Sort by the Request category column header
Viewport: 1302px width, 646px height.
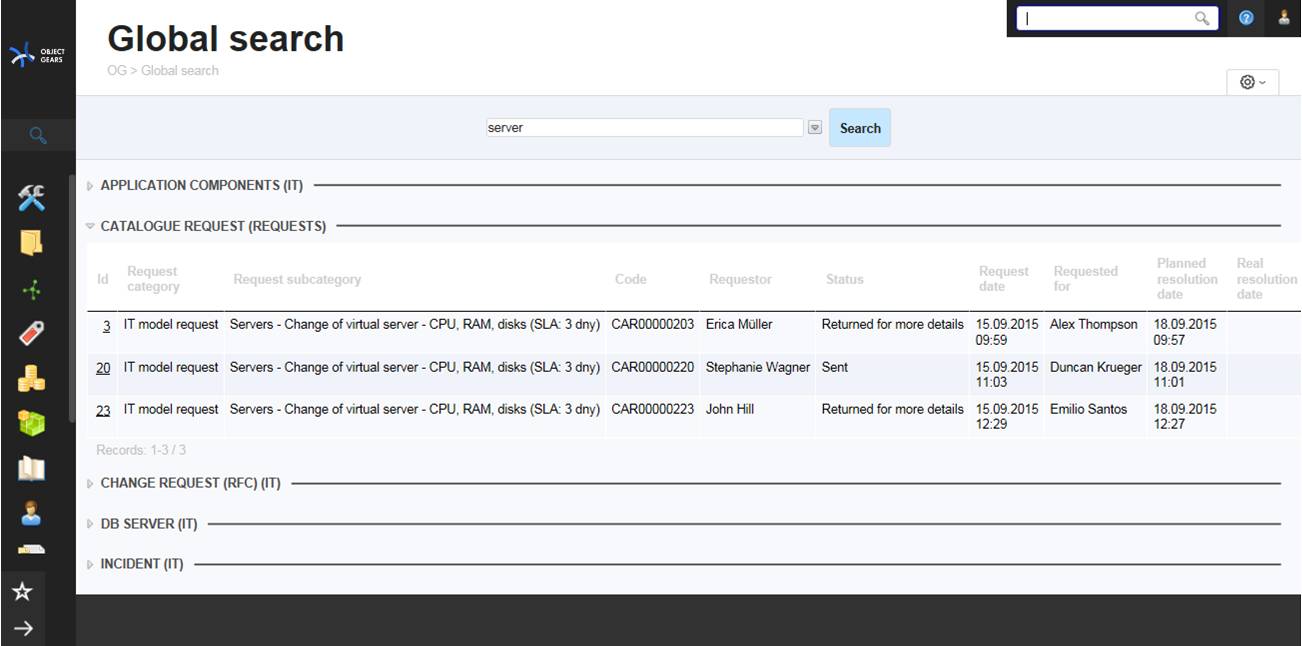(x=153, y=279)
